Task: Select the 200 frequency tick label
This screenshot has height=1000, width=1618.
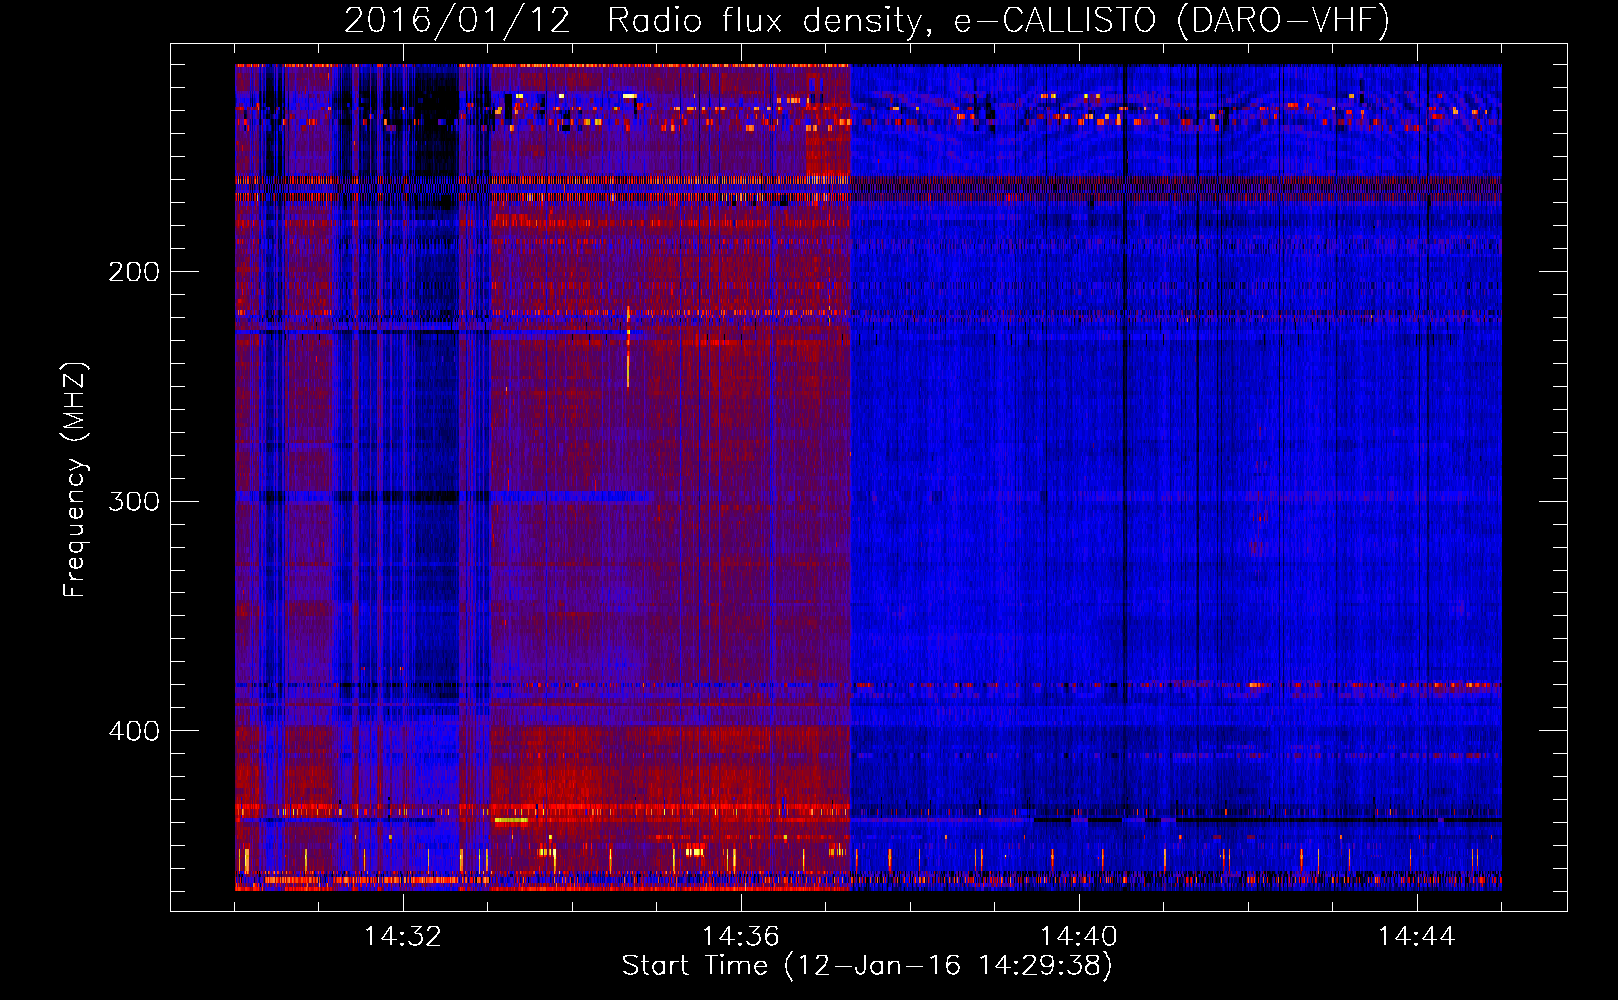Action: [x=134, y=272]
